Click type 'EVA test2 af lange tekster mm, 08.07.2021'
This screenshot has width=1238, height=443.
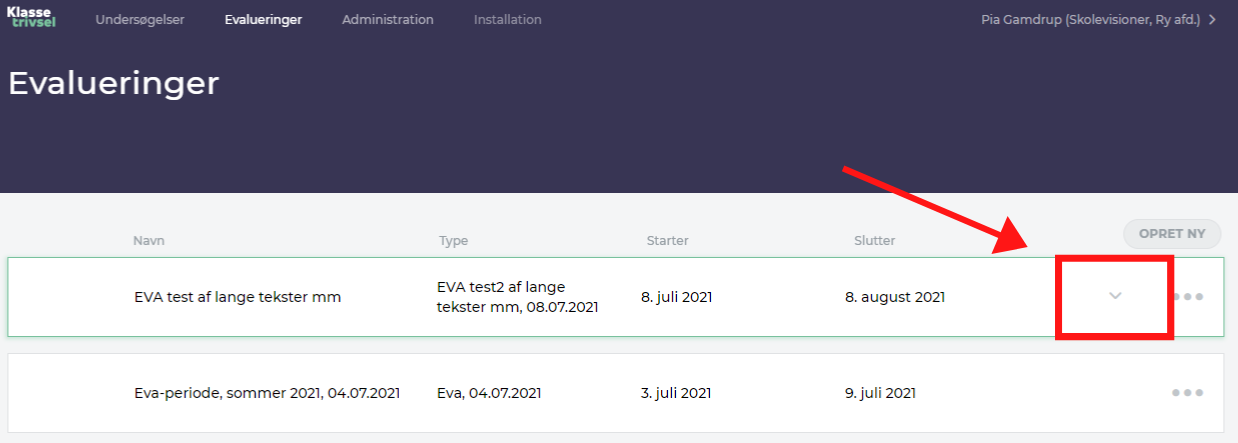coord(517,297)
